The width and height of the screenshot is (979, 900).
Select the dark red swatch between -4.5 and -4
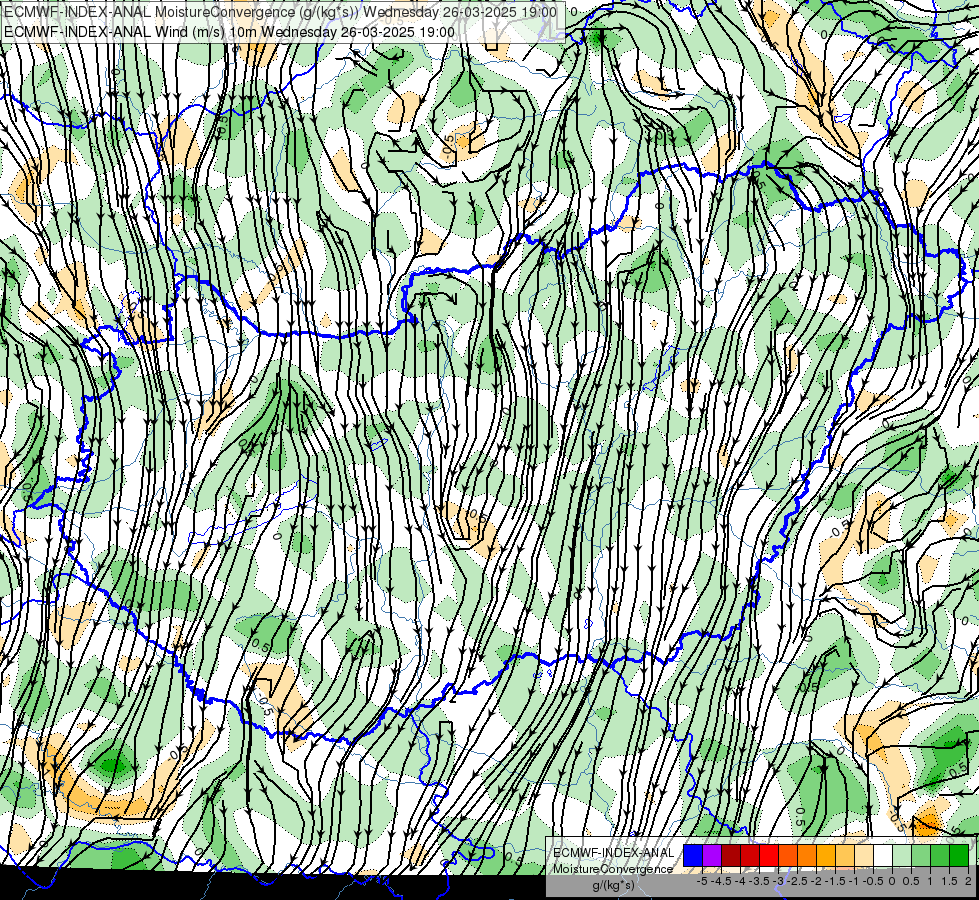pos(731,855)
